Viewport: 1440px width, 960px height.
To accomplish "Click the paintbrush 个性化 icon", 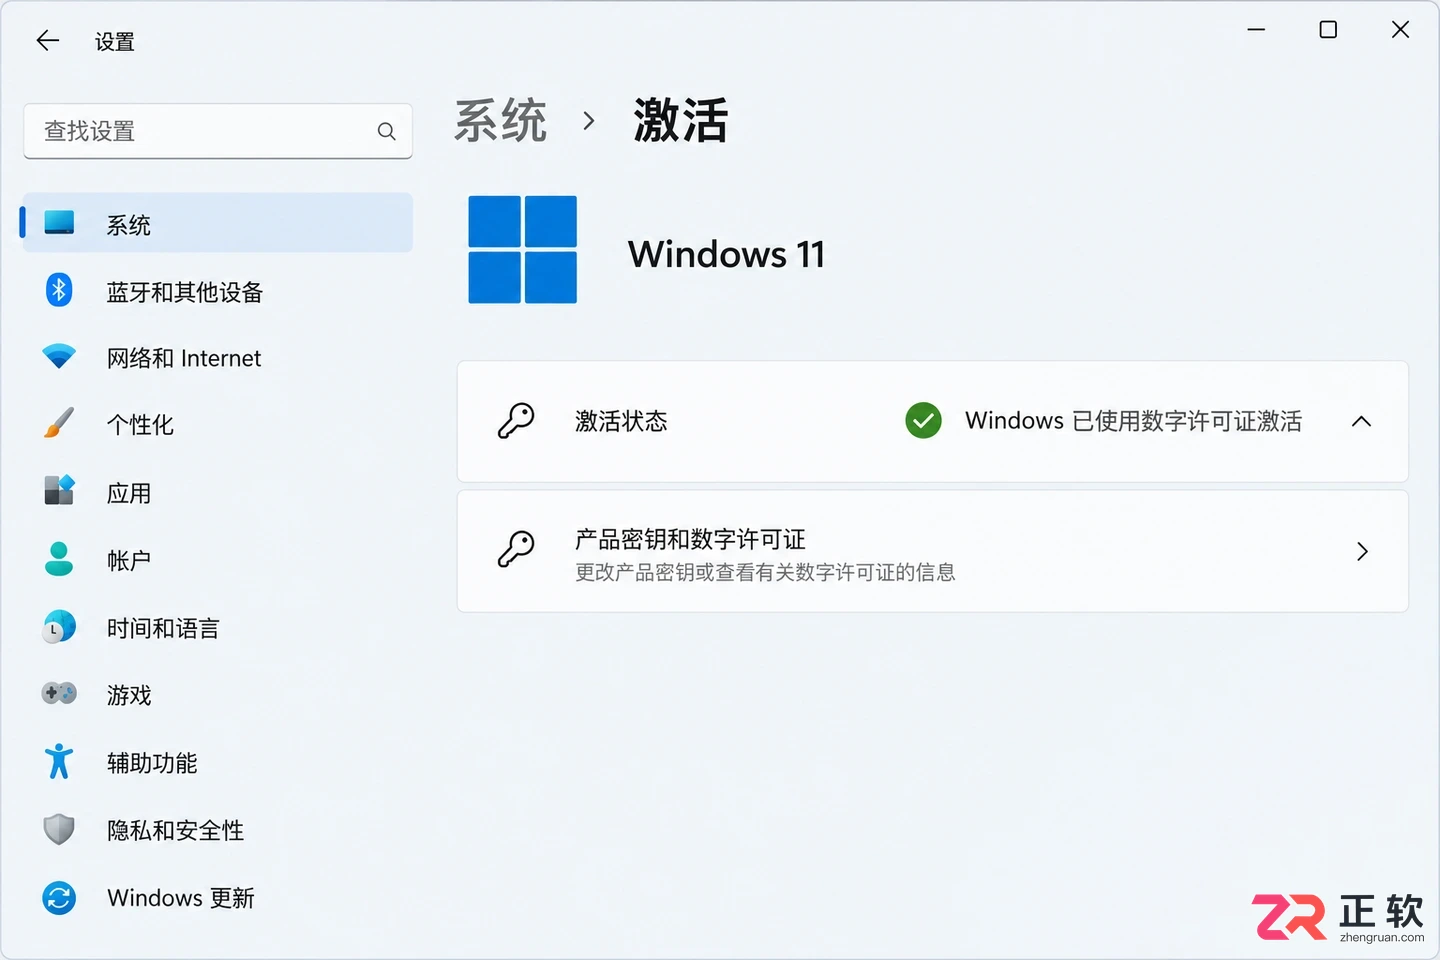I will [x=59, y=423].
